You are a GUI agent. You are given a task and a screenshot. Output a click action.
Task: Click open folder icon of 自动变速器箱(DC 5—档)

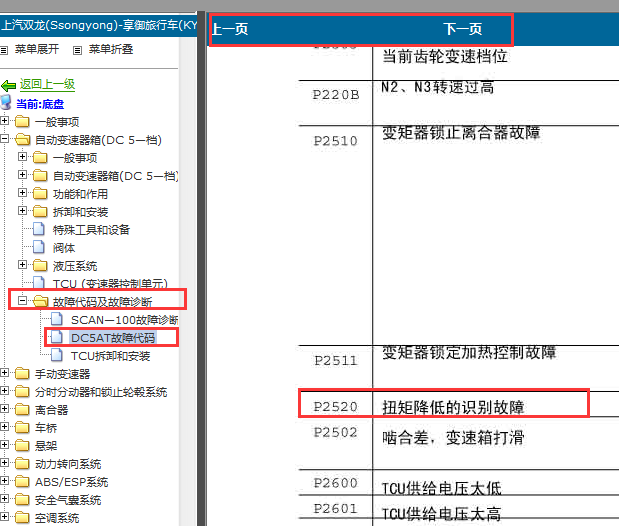[23, 139]
